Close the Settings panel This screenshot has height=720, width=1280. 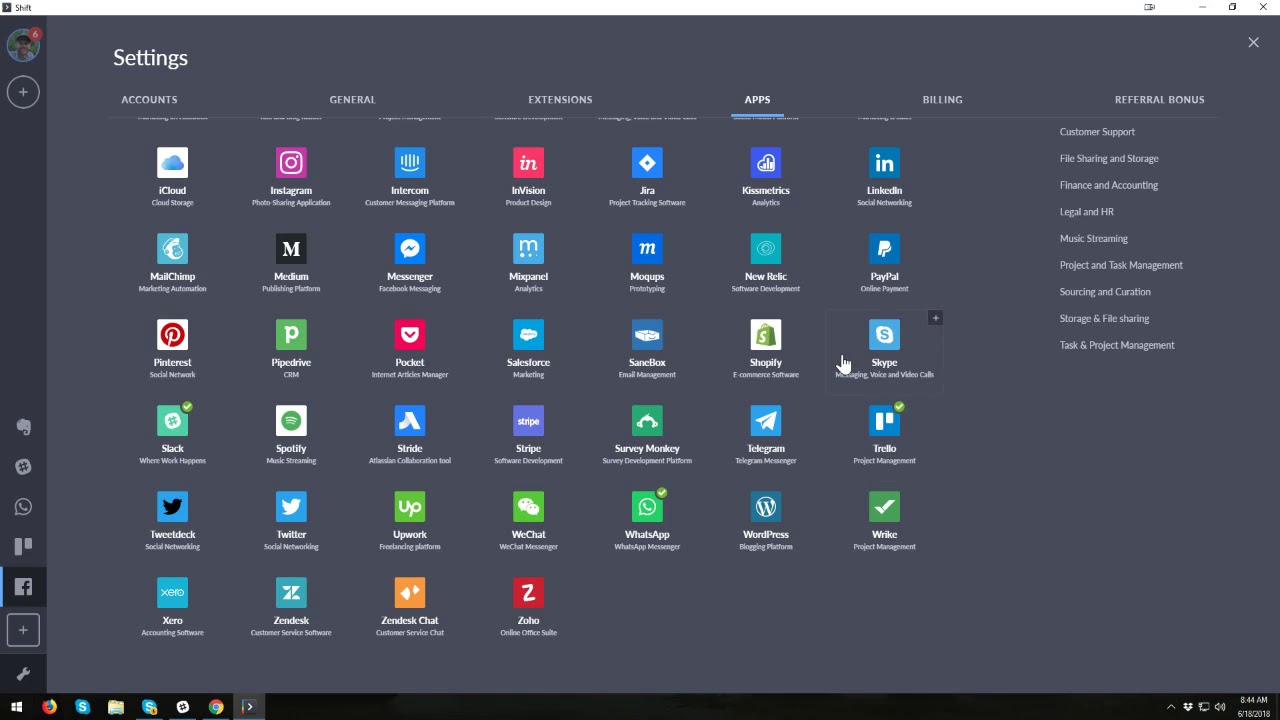pyautogui.click(x=1253, y=42)
